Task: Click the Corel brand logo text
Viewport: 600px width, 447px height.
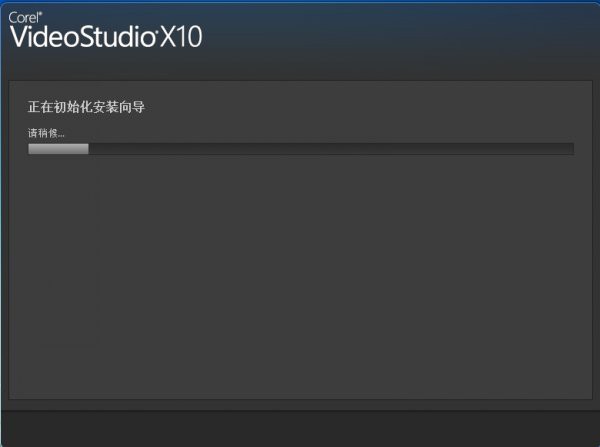Action: pos(24,18)
